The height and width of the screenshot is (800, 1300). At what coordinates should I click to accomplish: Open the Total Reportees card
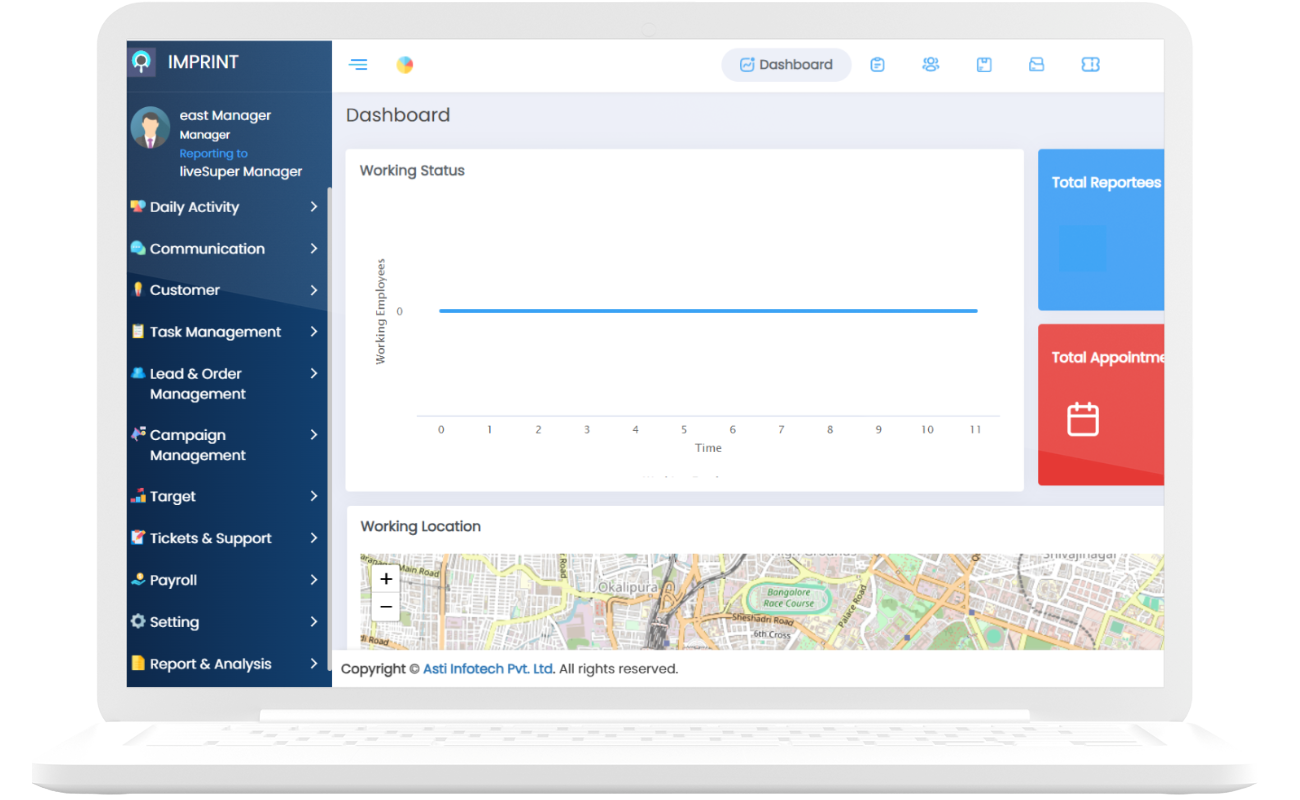click(1101, 230)
